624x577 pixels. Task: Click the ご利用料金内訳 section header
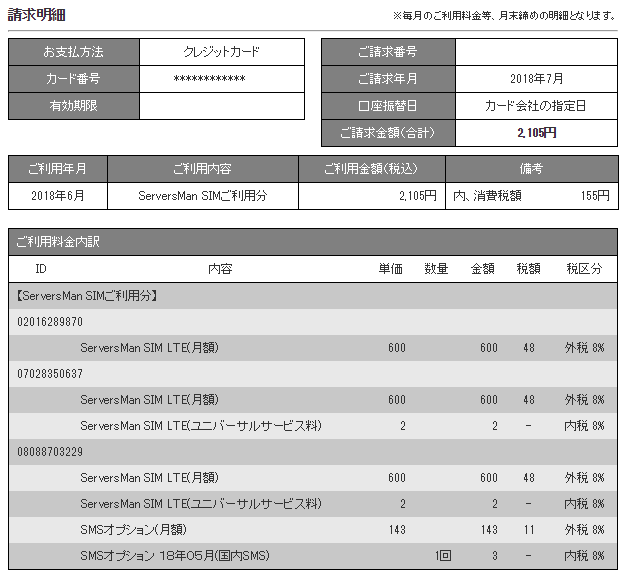(x=313, y=242)
